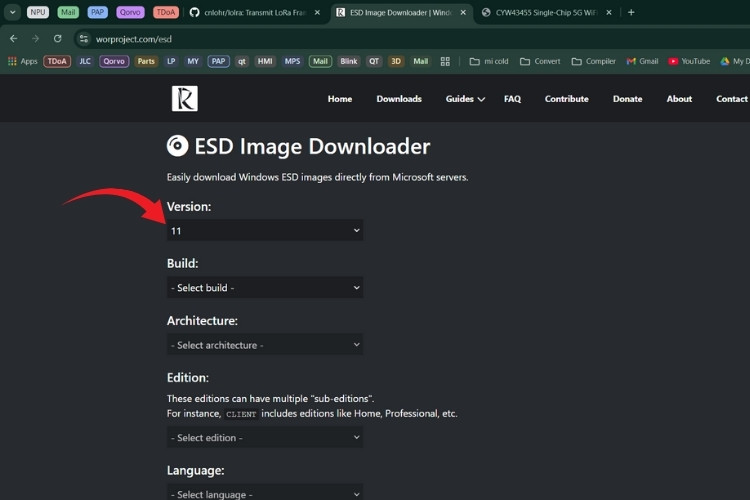Open the NPU tab group
750x500 pixels.
point(38,12)
